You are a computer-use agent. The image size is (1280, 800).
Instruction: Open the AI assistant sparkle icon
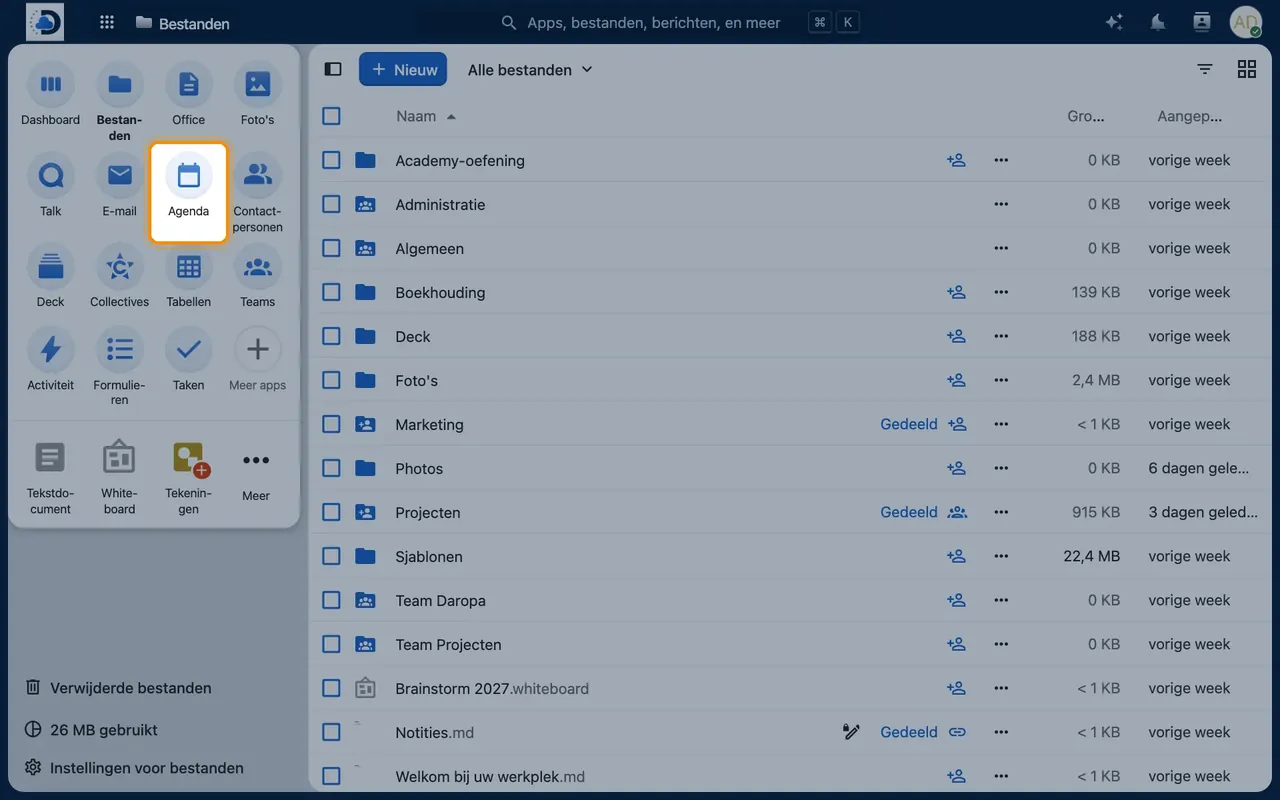point(1114,22)
